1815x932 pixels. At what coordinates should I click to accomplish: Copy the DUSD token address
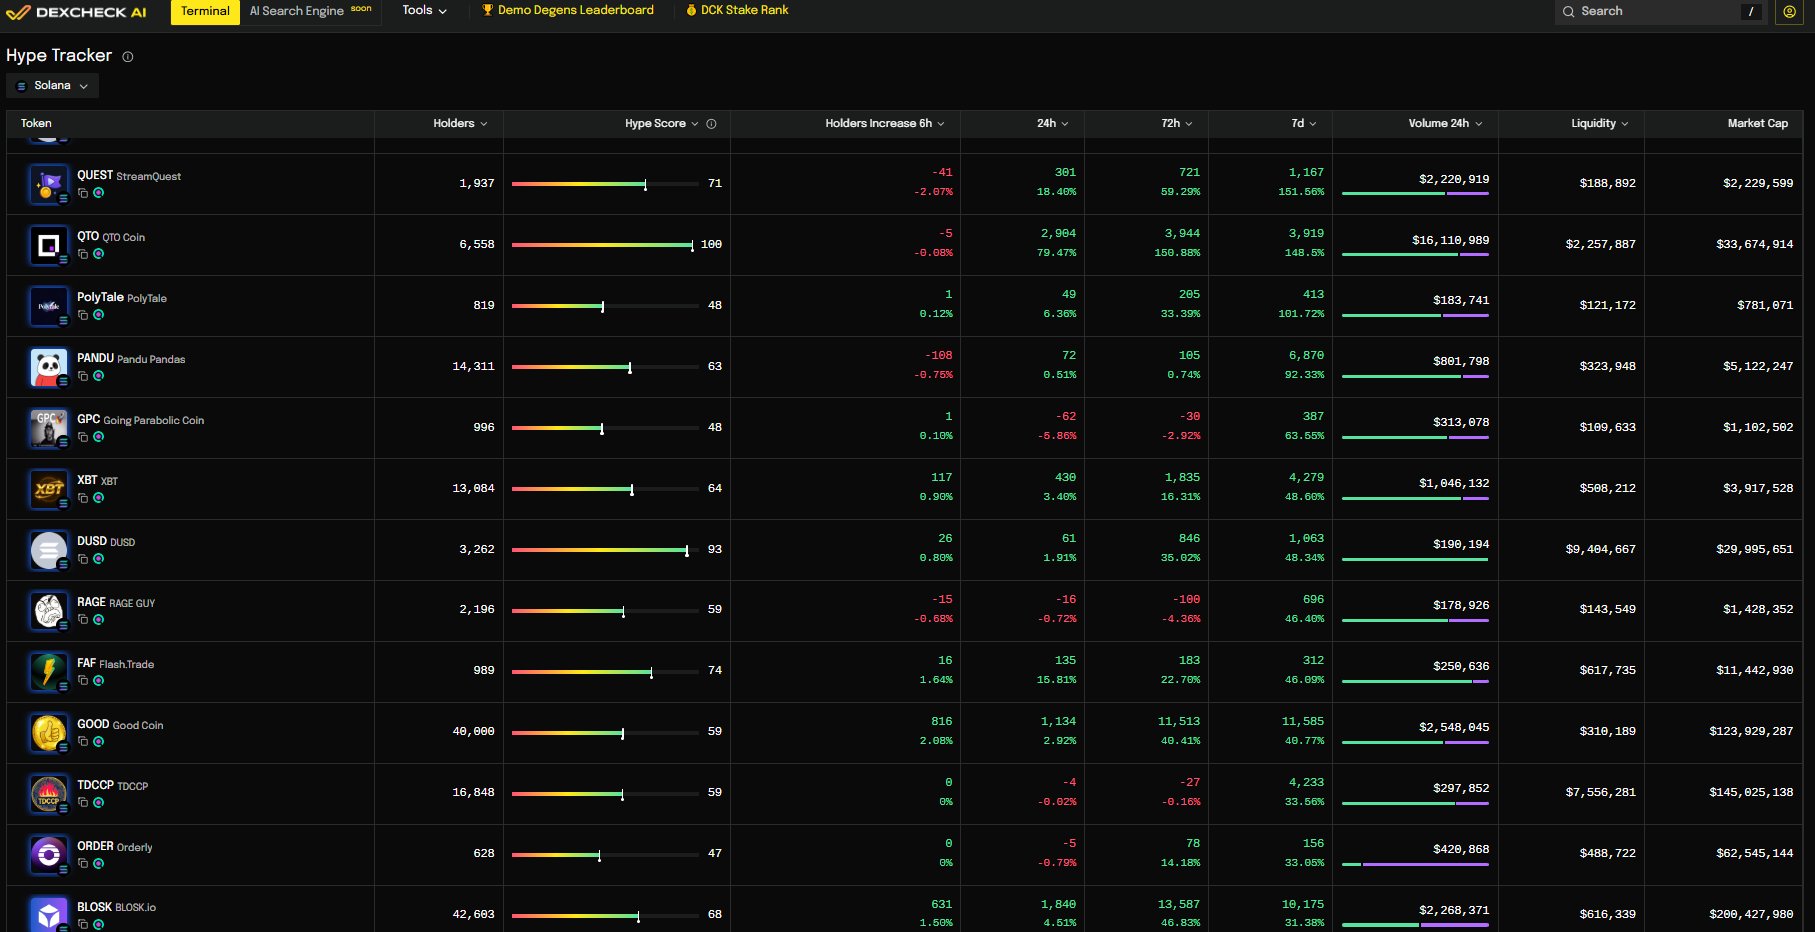coord(83,559)
